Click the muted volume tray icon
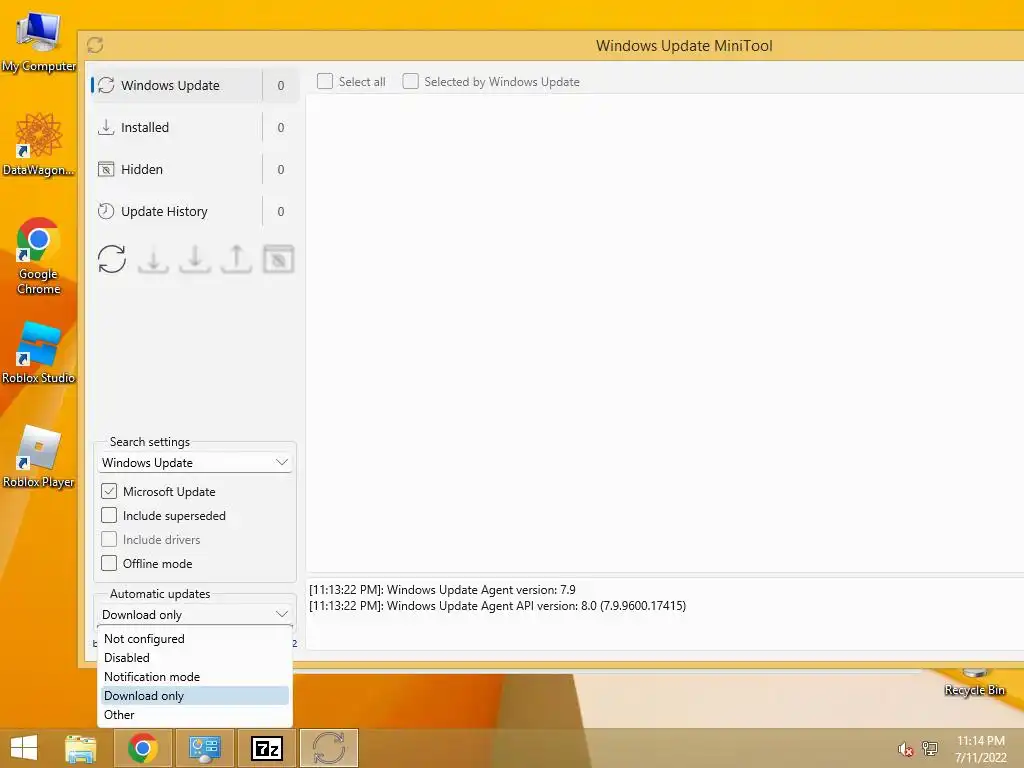This screenshot has width=1024, height=768. (905, 749)
